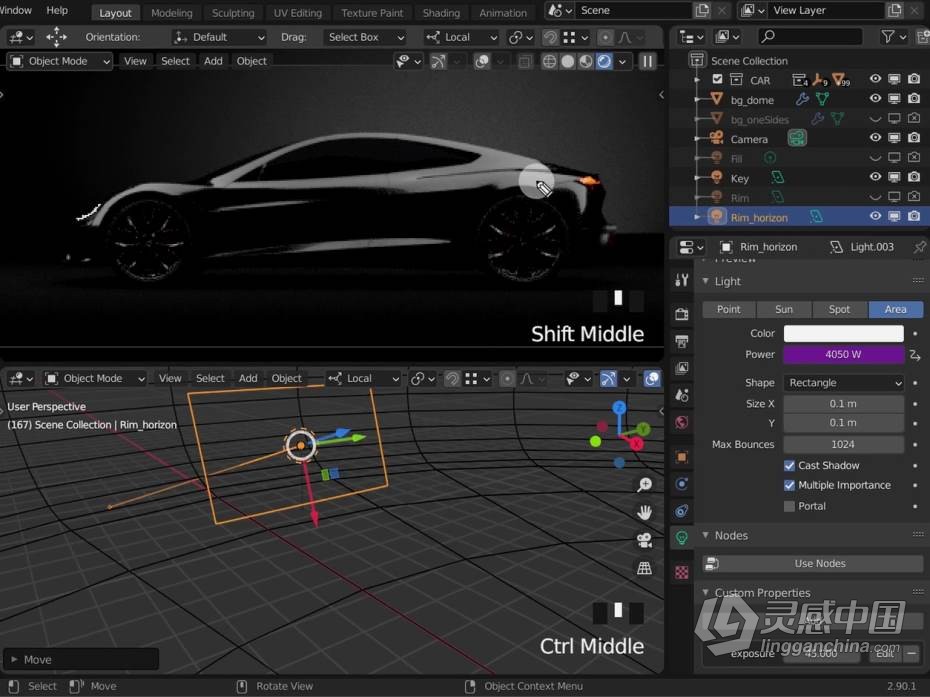Click the outliner search field
Viewport: 930px width, 697px height.
point(809,37)
